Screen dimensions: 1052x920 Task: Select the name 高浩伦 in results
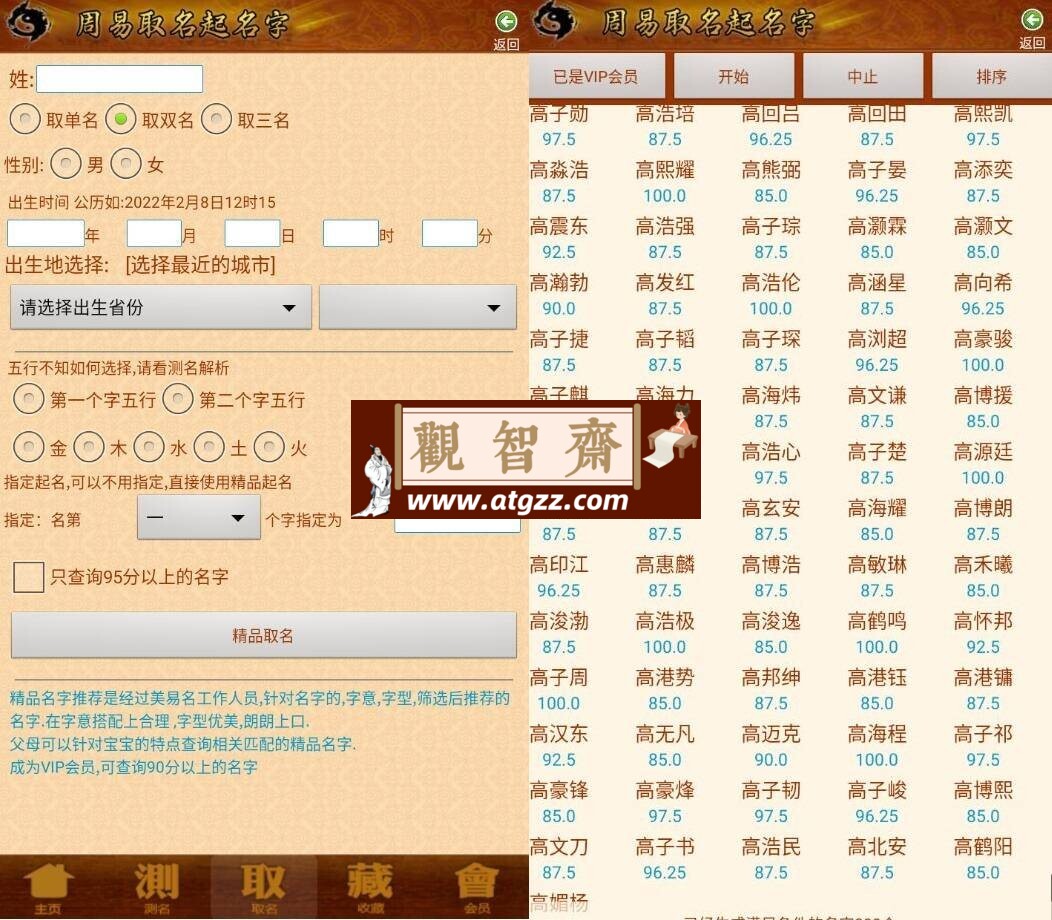click(771, 283)
